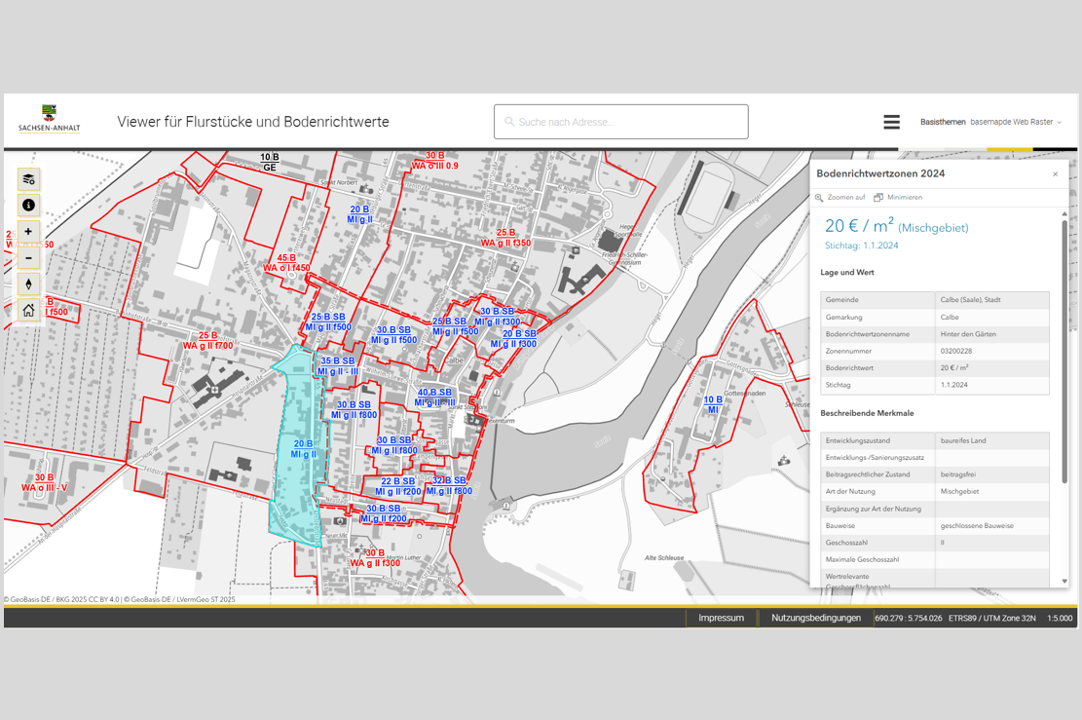Open the layer list tool

pos(28,179)
